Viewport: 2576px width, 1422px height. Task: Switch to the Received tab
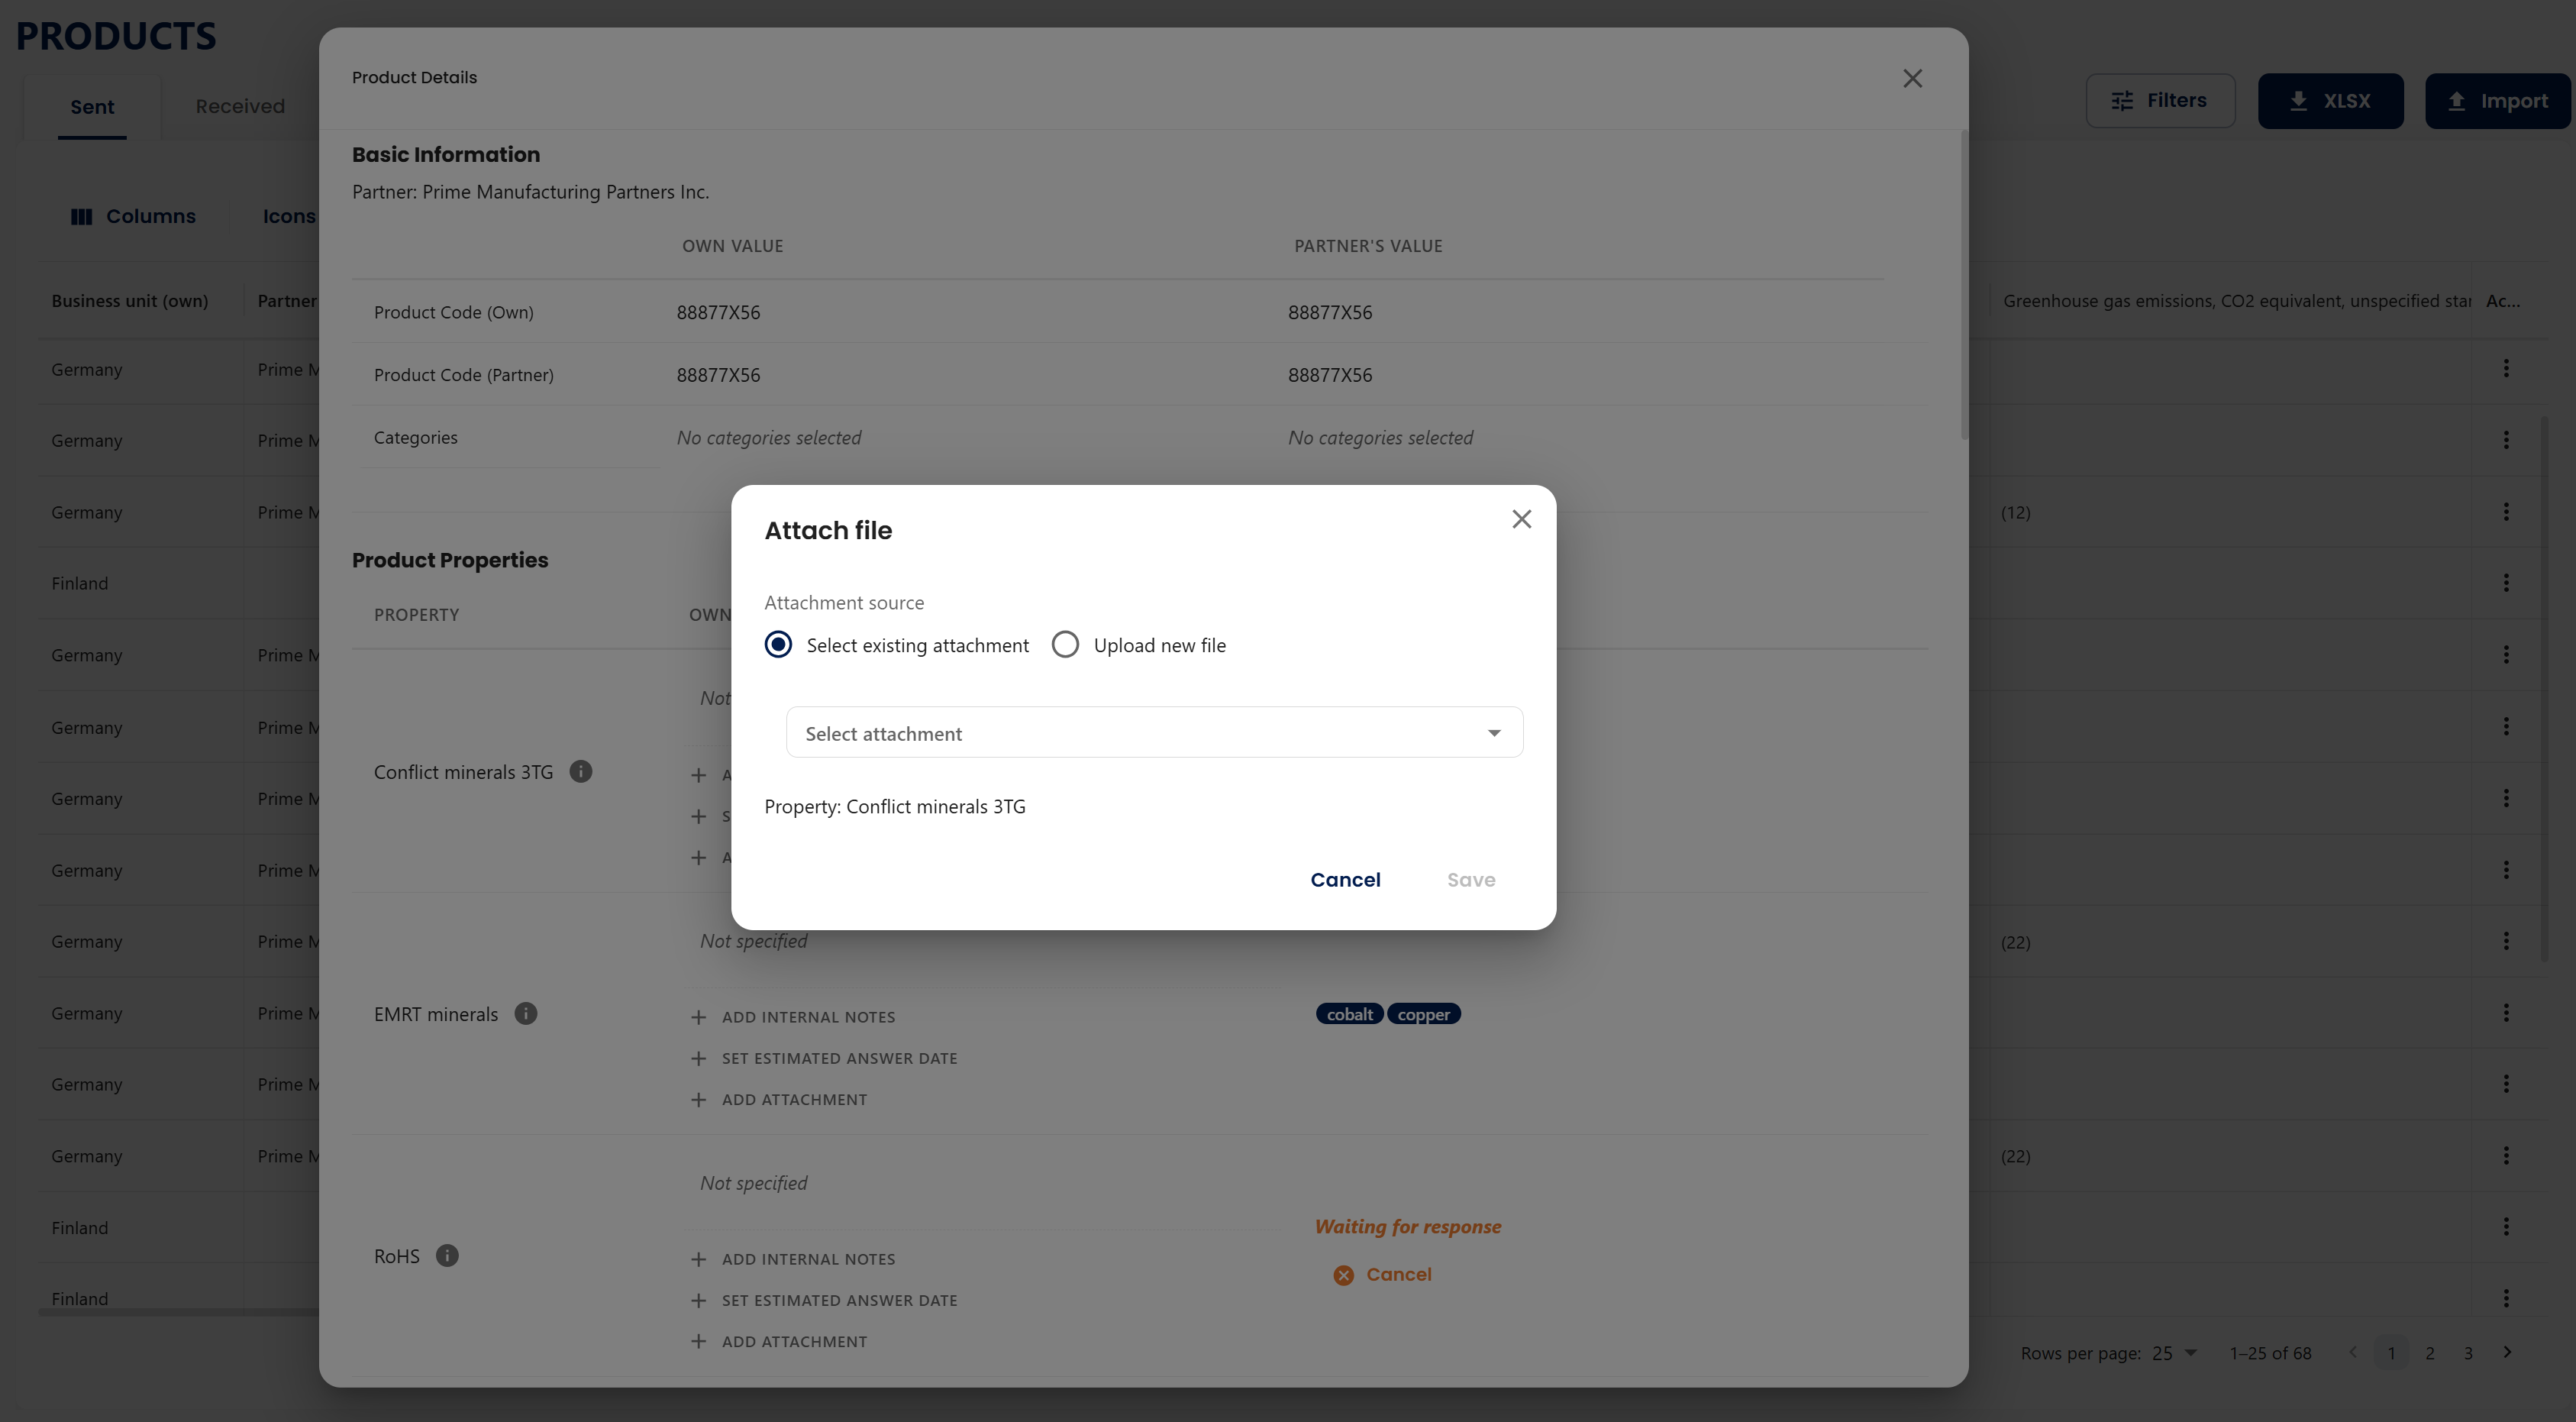[240, 106]
